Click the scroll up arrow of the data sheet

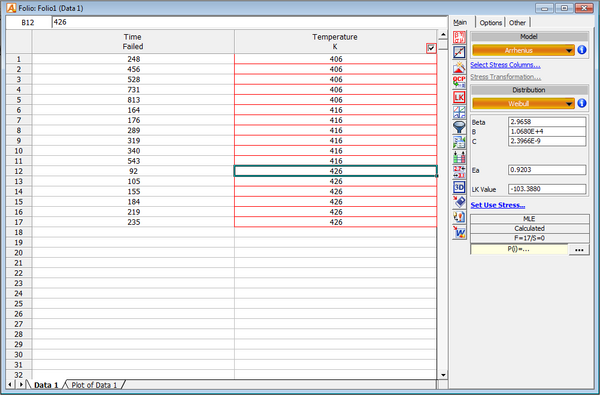point(443,34)
